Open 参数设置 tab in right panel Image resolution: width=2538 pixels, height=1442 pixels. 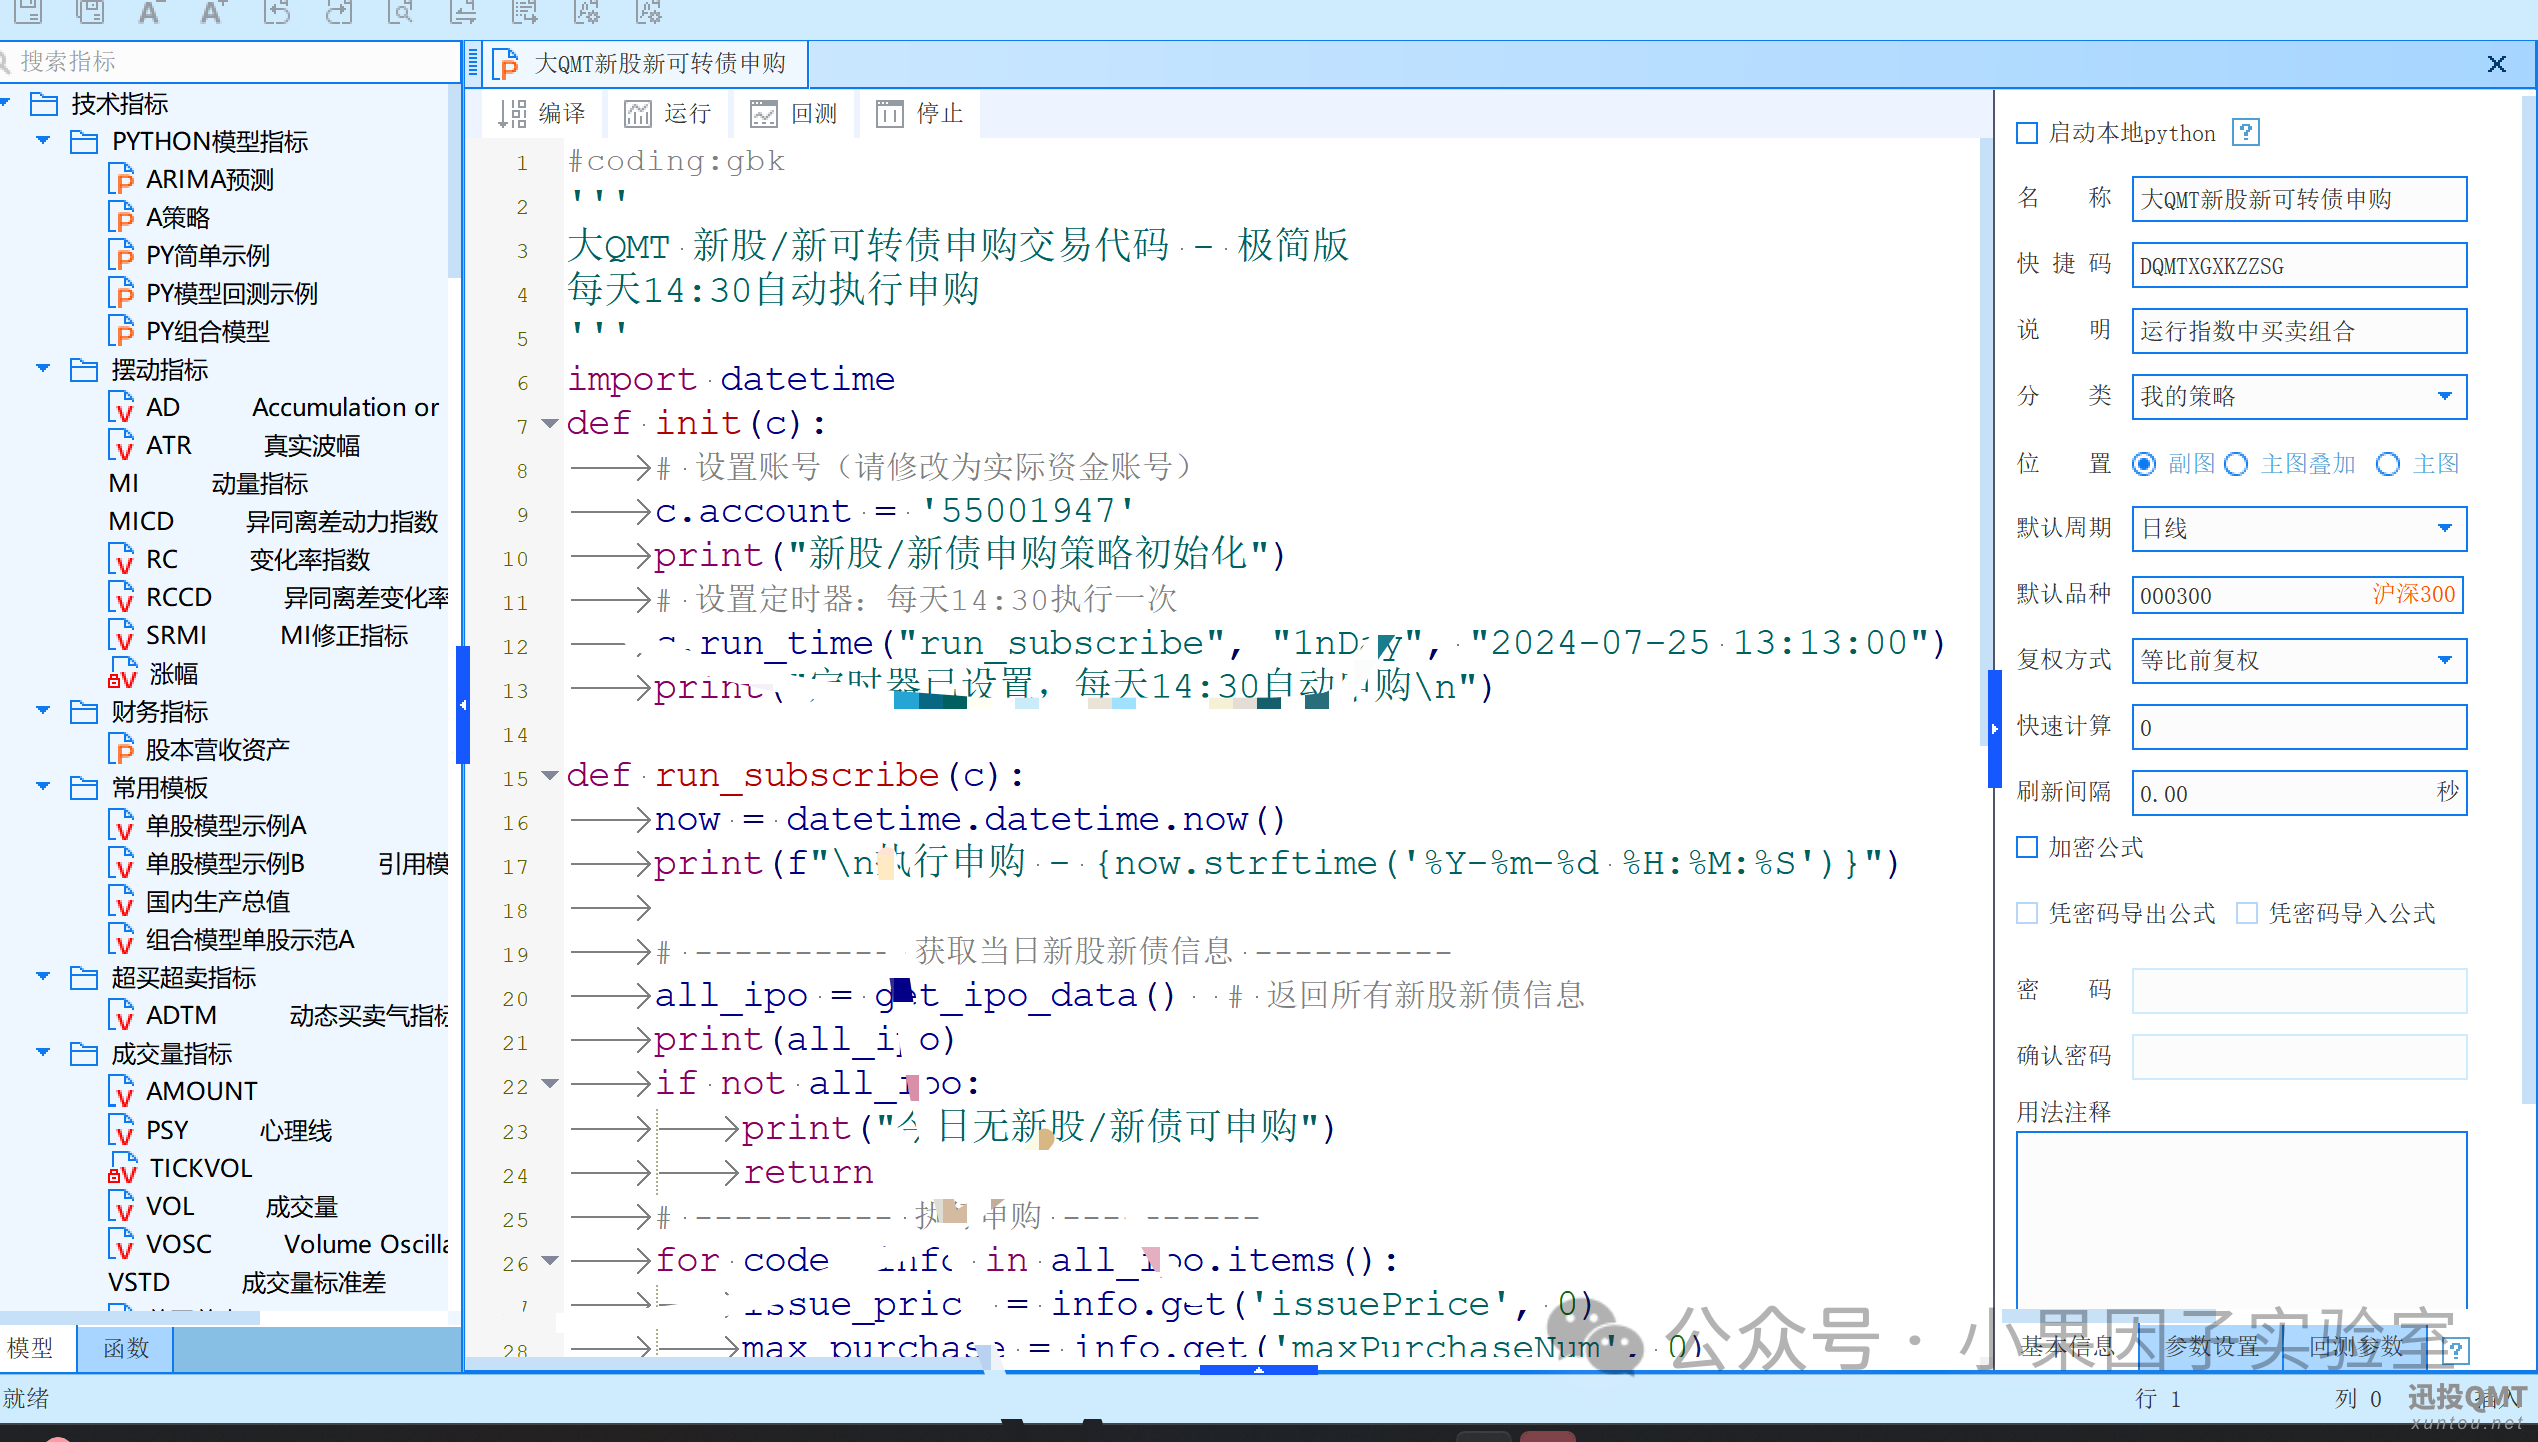(2211, 1346)
